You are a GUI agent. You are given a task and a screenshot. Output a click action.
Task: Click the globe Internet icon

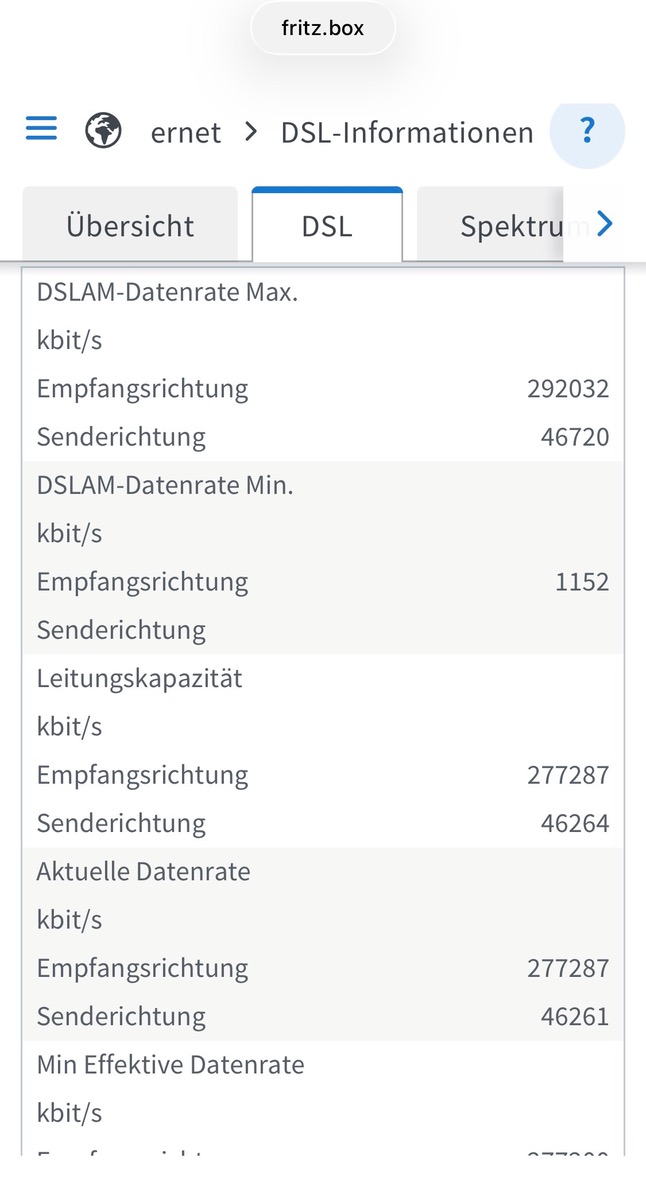click(103, 131)
